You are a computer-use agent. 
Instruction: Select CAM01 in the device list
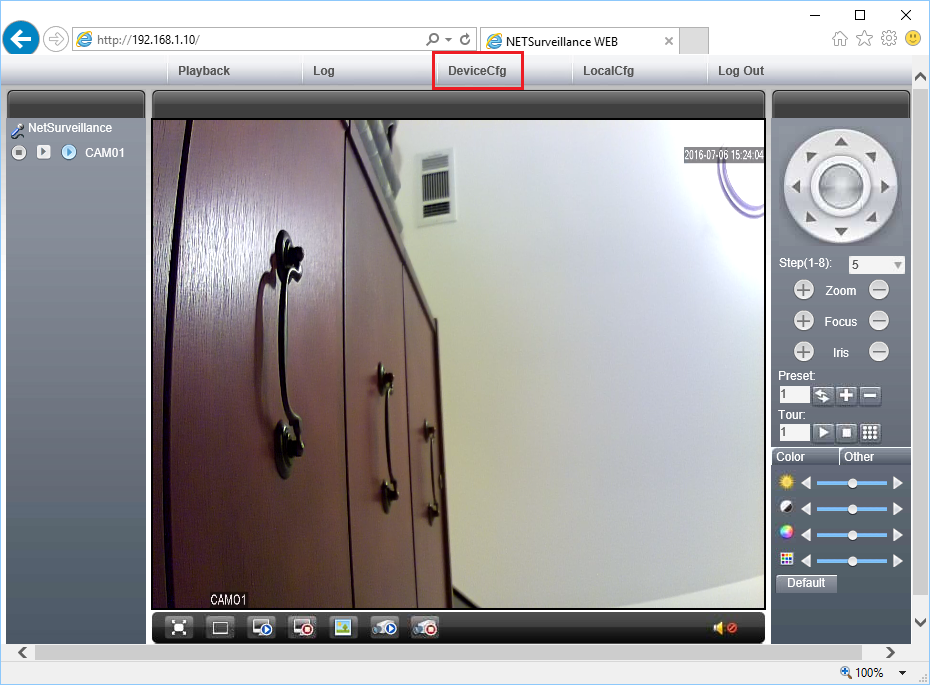pos(105,152)
